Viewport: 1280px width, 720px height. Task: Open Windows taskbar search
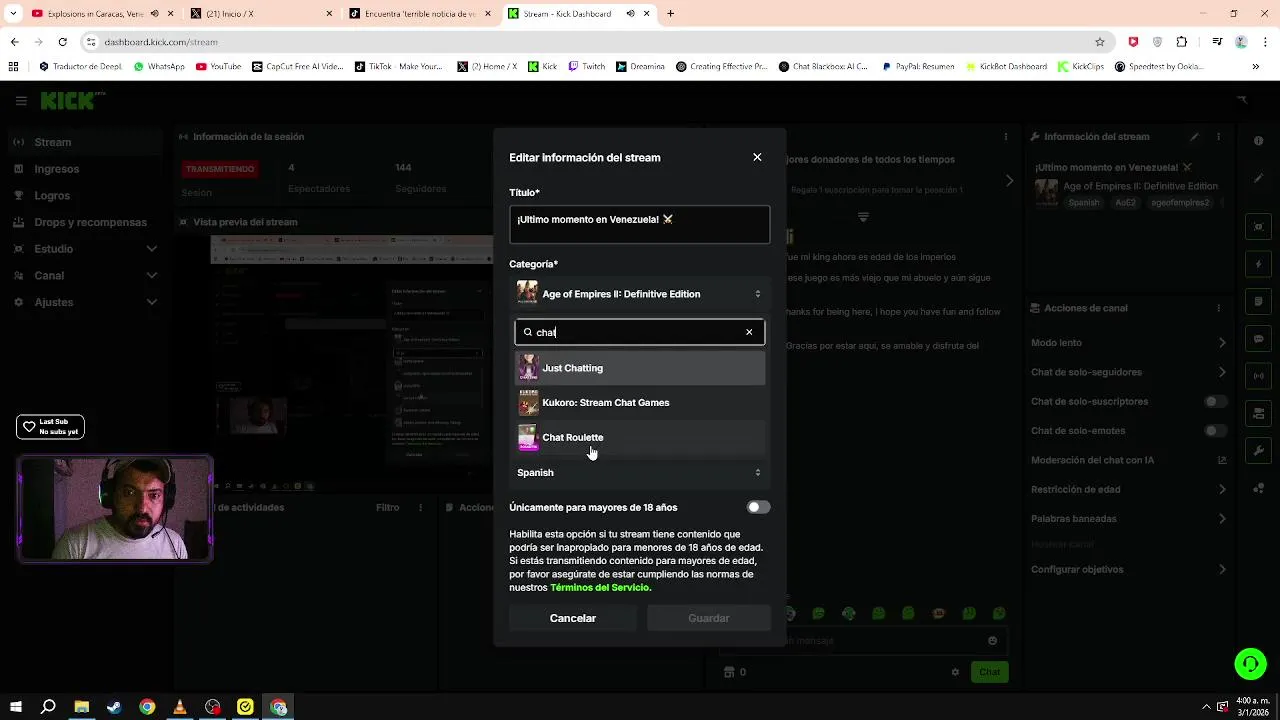tap(48, 707)
